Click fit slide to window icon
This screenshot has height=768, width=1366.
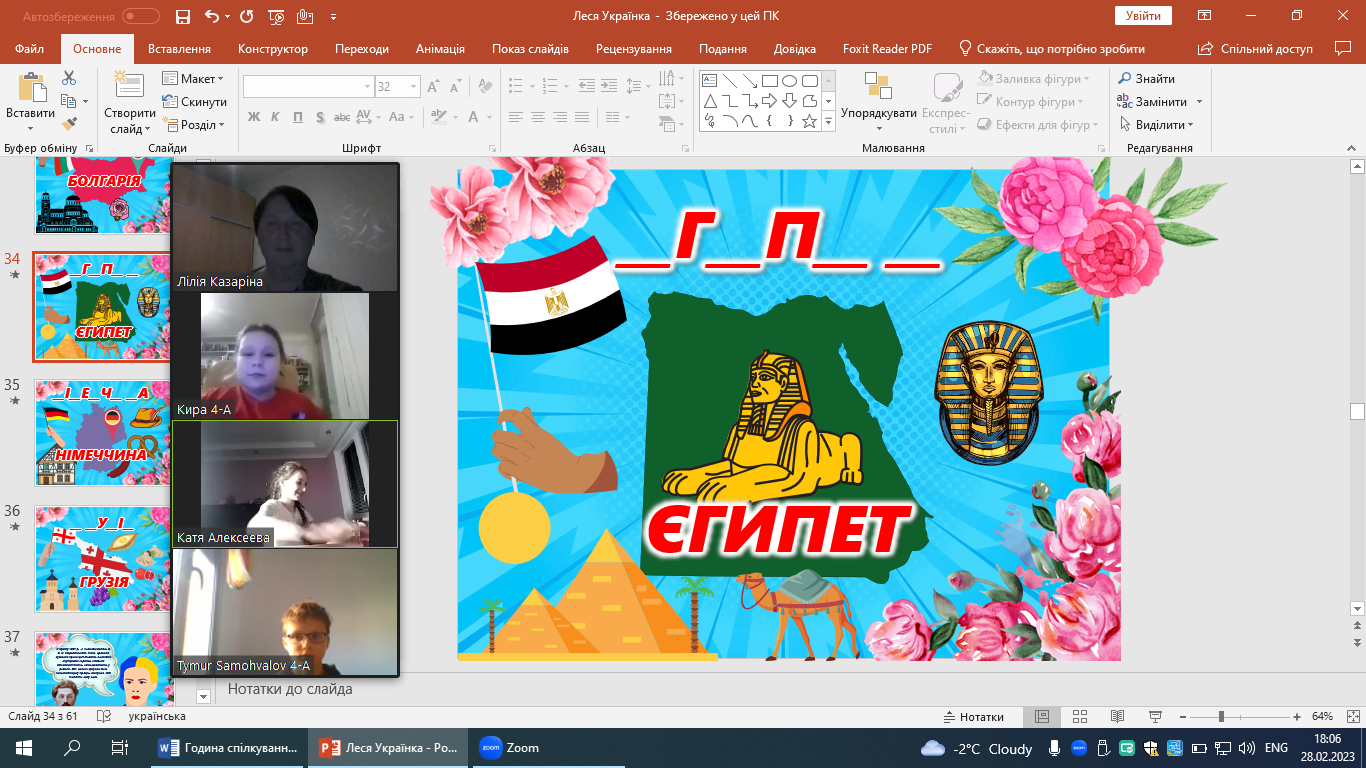pyautogui.click(x=1348, y=717)
